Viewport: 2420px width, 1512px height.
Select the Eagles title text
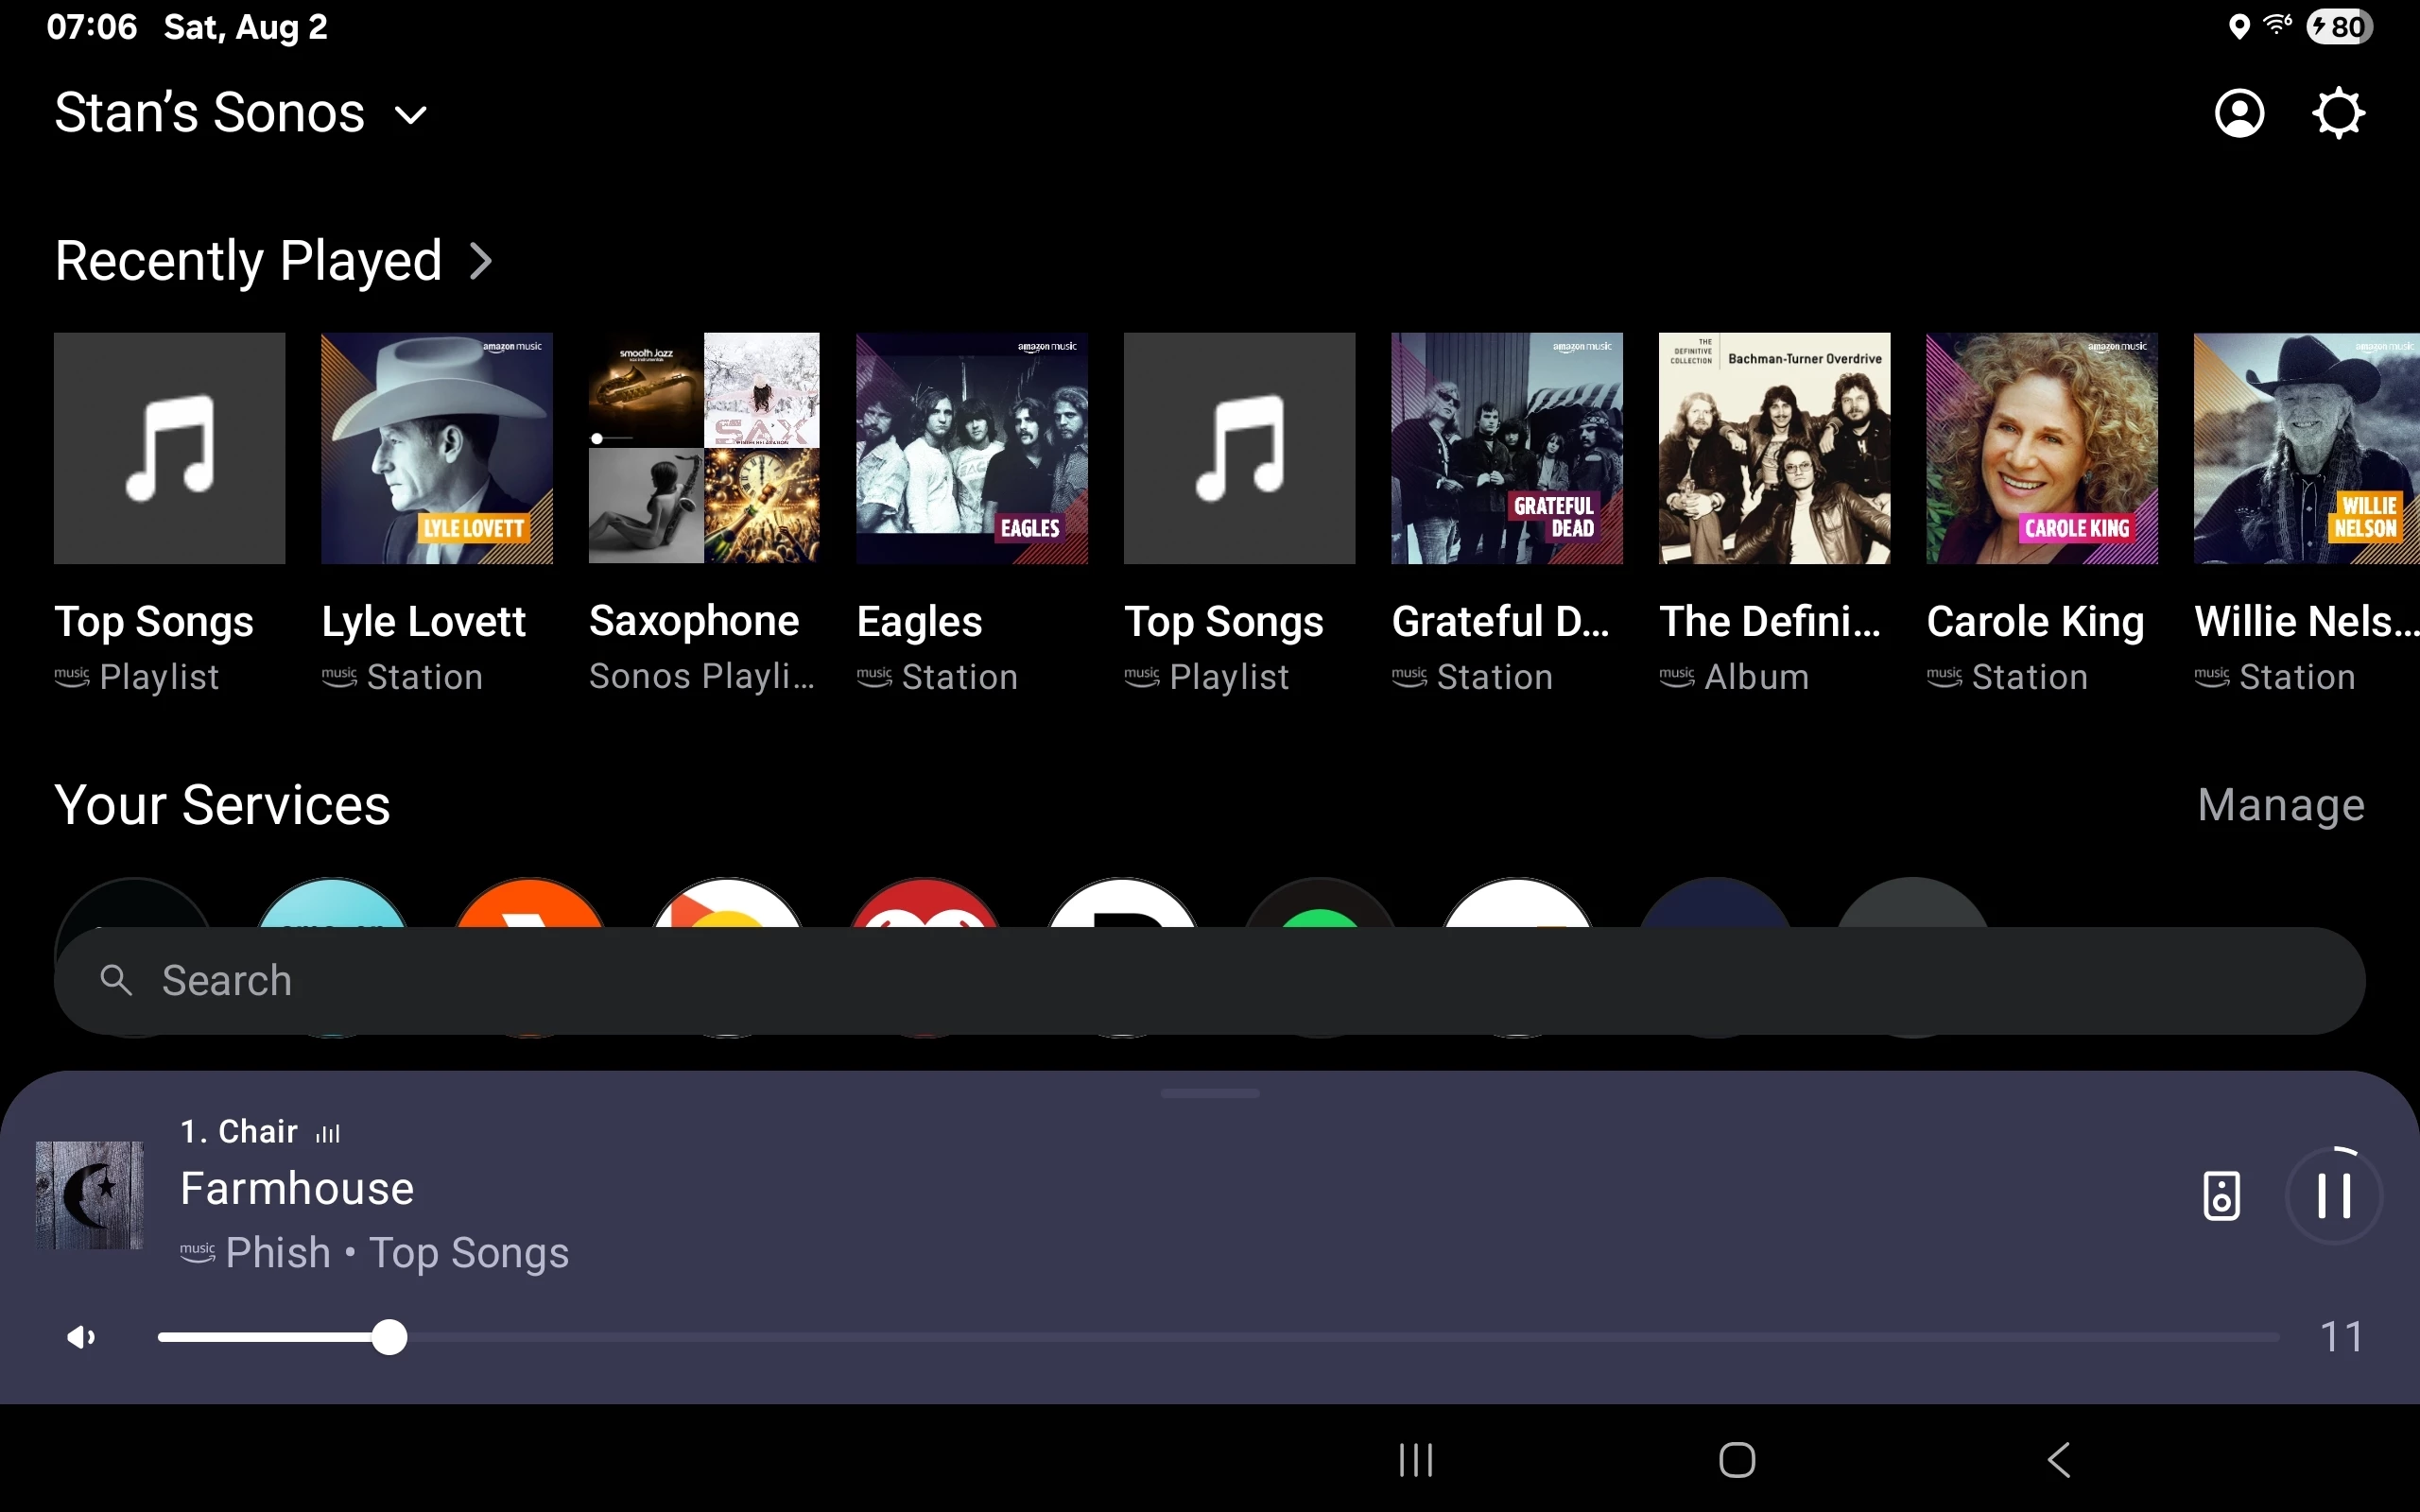920,622
